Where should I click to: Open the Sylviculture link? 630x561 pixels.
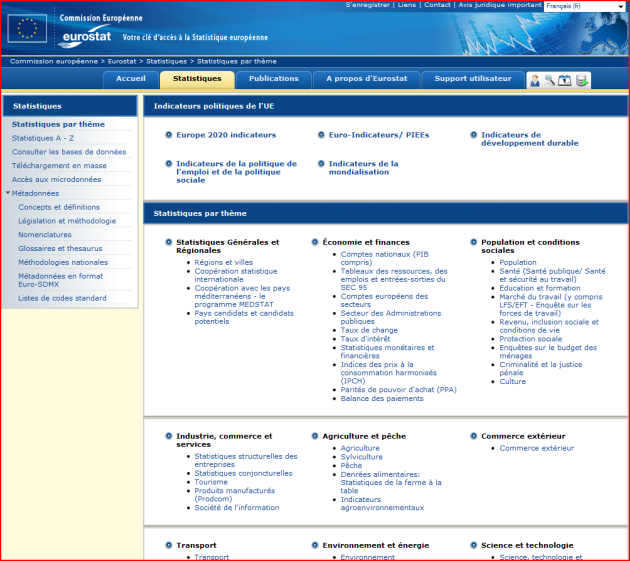click(362, 457)
